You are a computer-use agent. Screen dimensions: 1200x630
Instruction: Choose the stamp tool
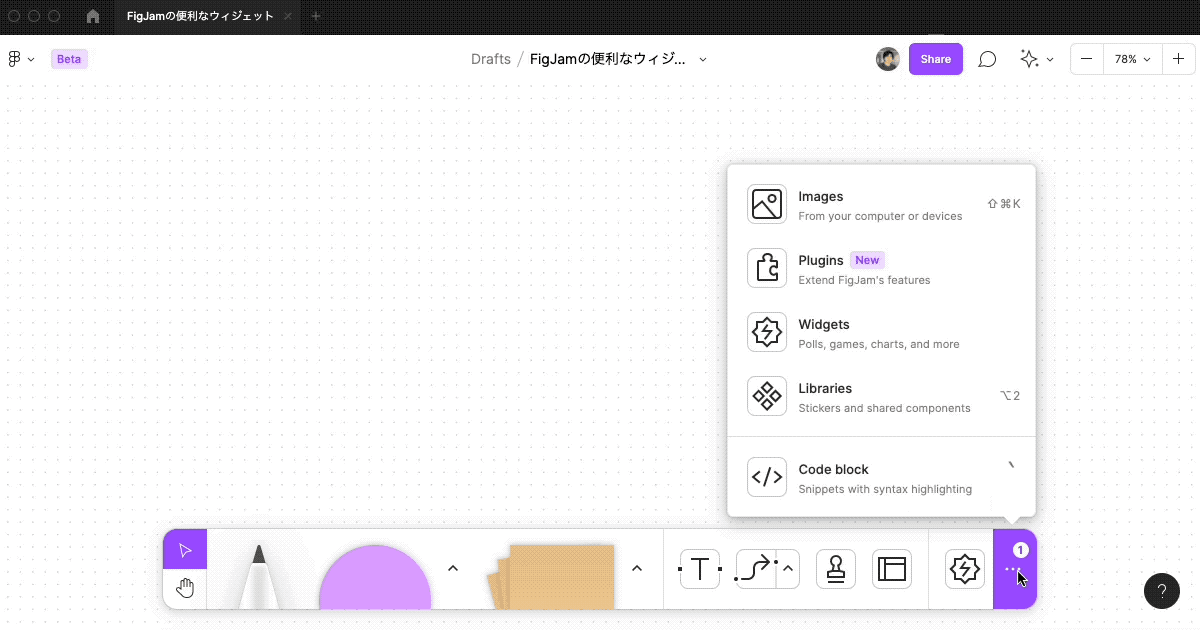[x=835, y=568]
